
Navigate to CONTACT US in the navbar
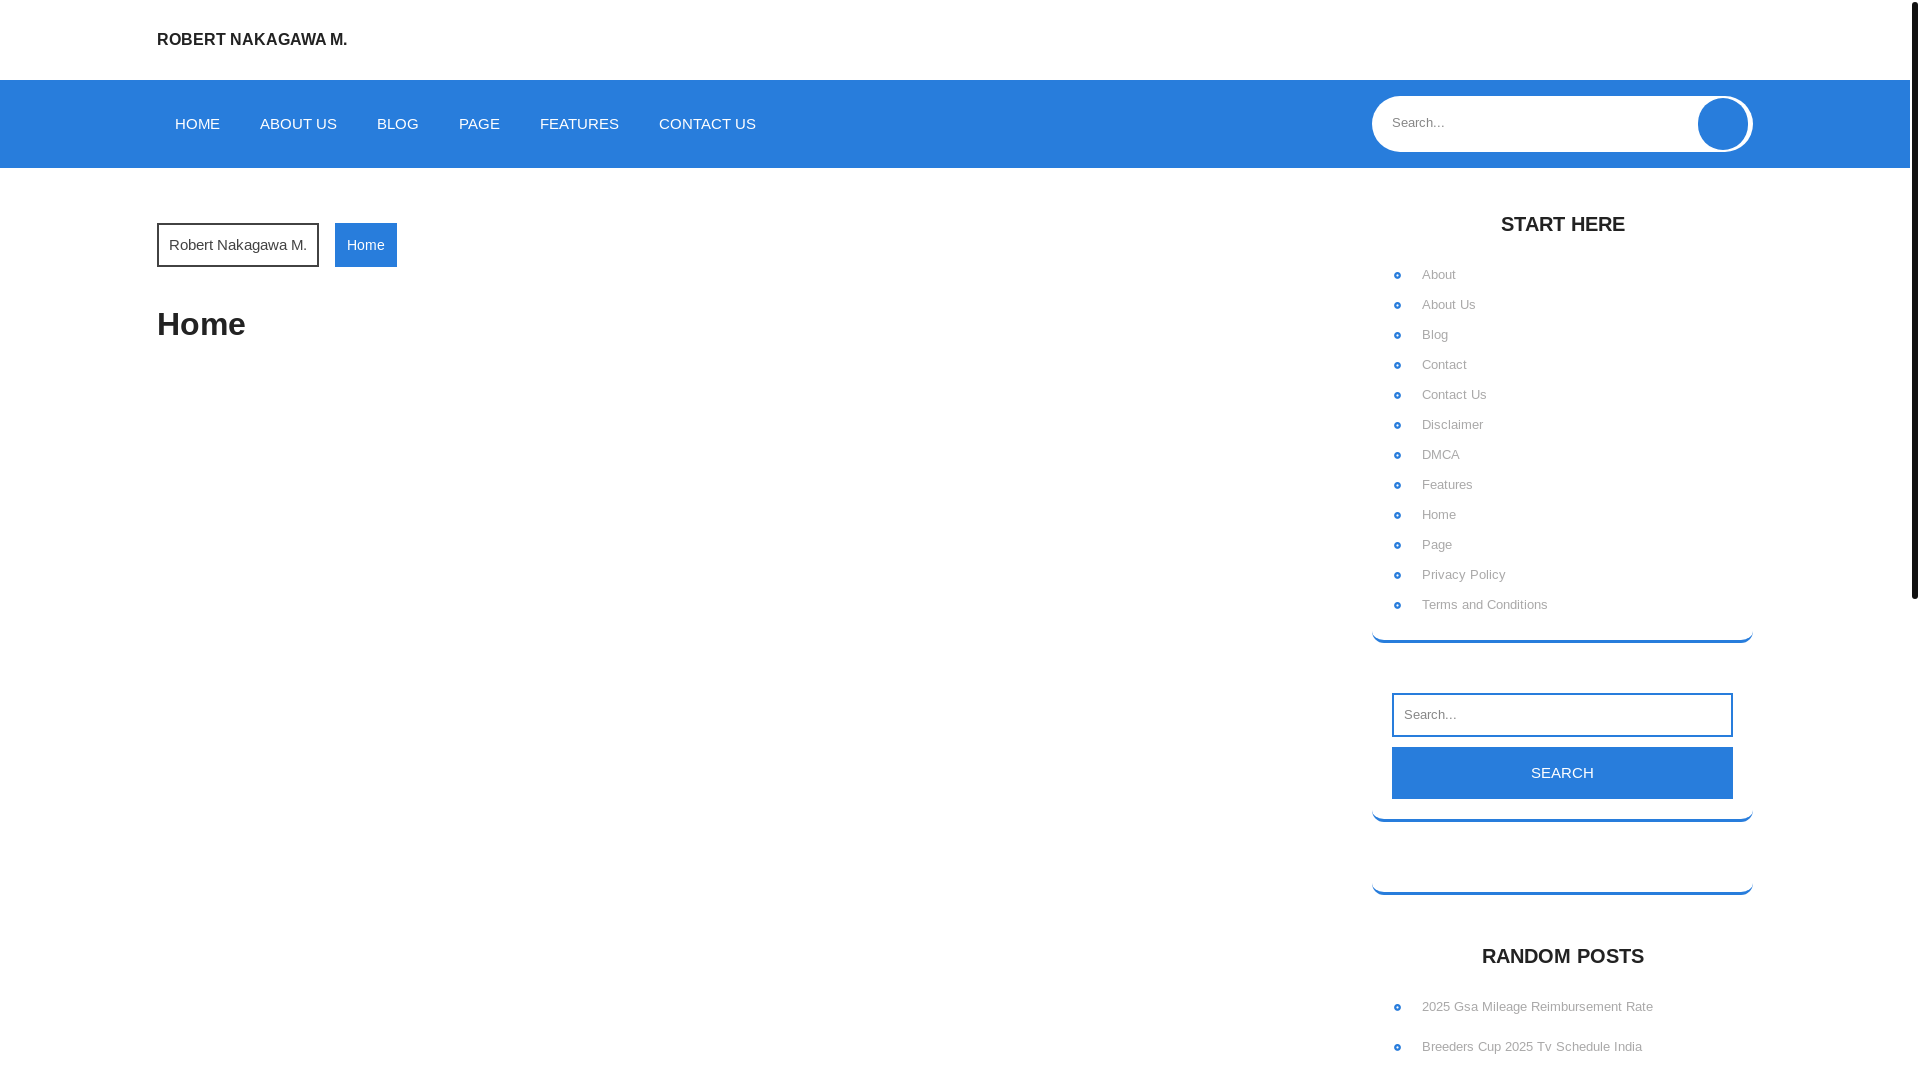click(x=707, y=124)
